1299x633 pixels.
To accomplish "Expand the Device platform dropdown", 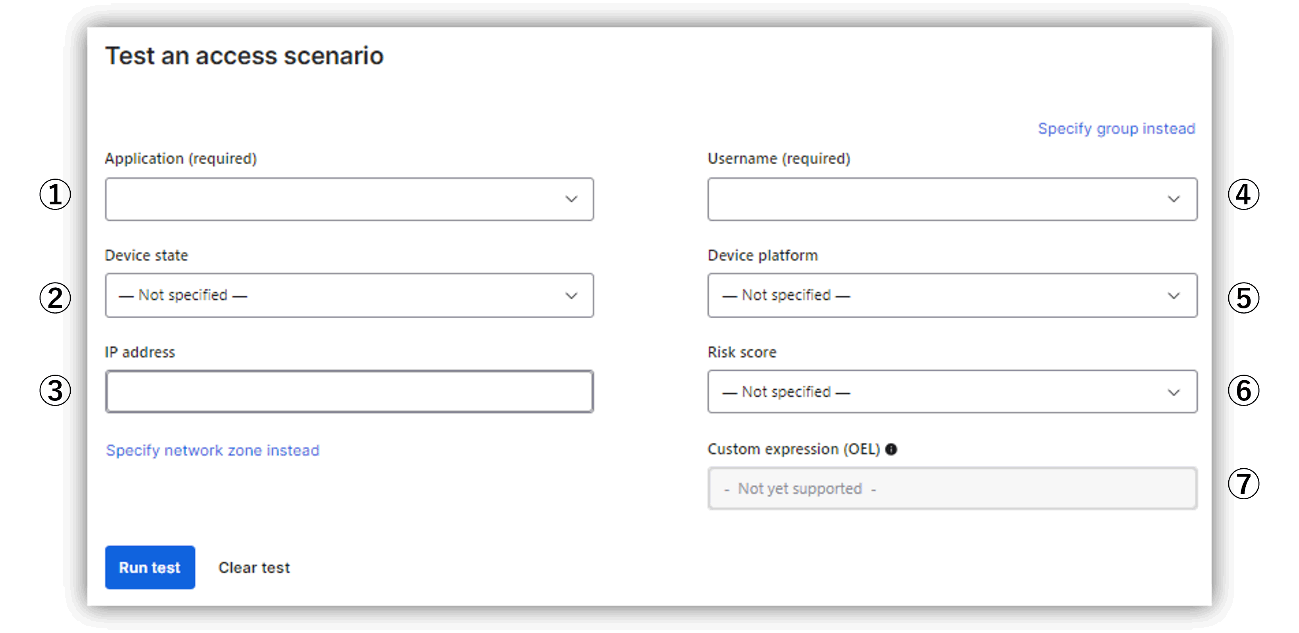I will point(951,296).
